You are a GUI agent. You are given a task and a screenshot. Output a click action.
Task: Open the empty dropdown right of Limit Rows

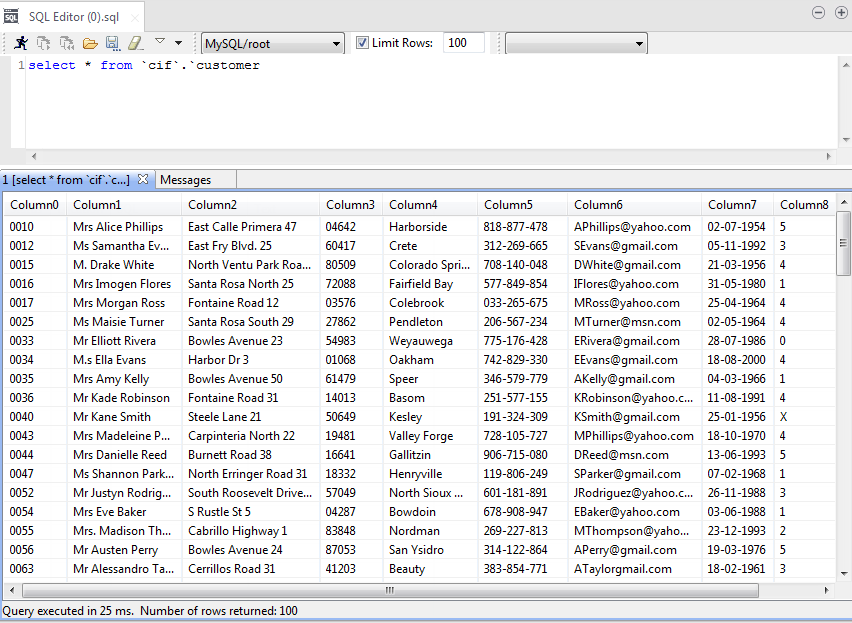coord(576,43)
